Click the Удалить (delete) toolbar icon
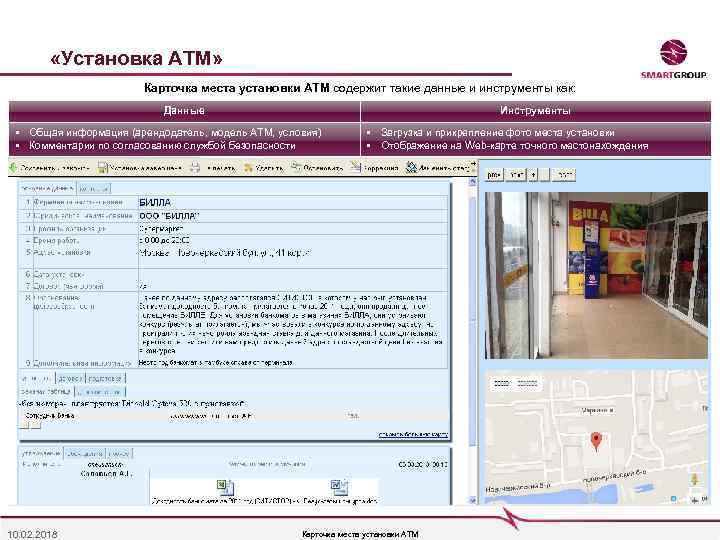This screenshot has height=540, width=720. (x=248, y=168)
